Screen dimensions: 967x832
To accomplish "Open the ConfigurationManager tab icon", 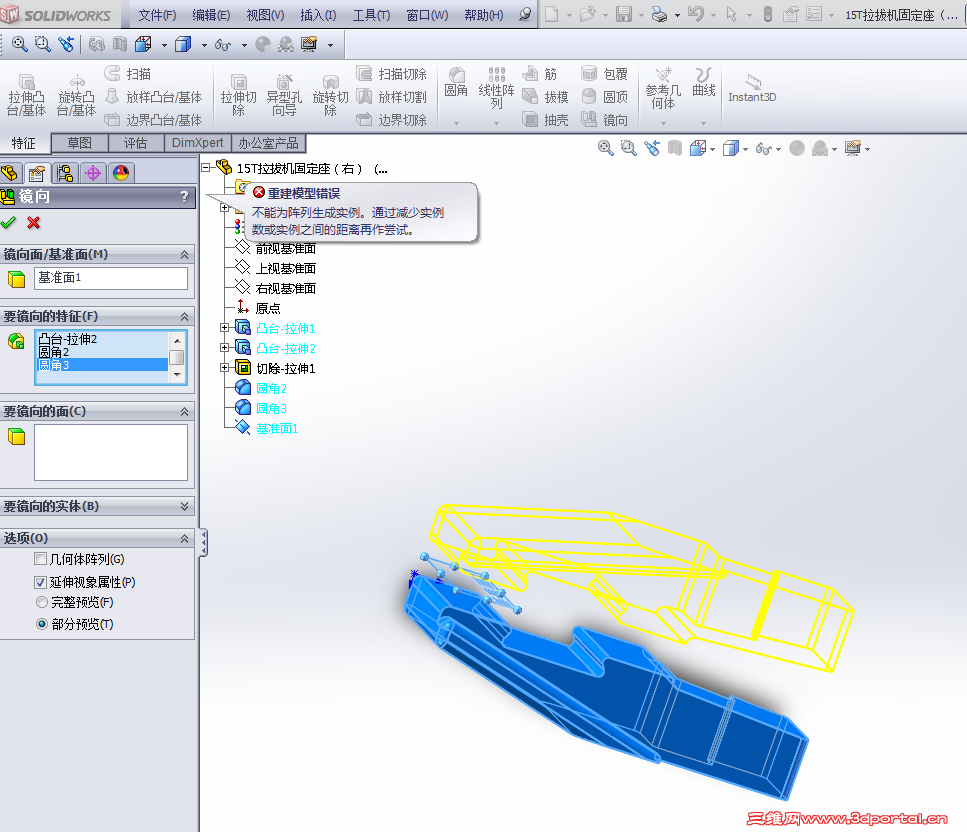I will (x=65, y=173).
